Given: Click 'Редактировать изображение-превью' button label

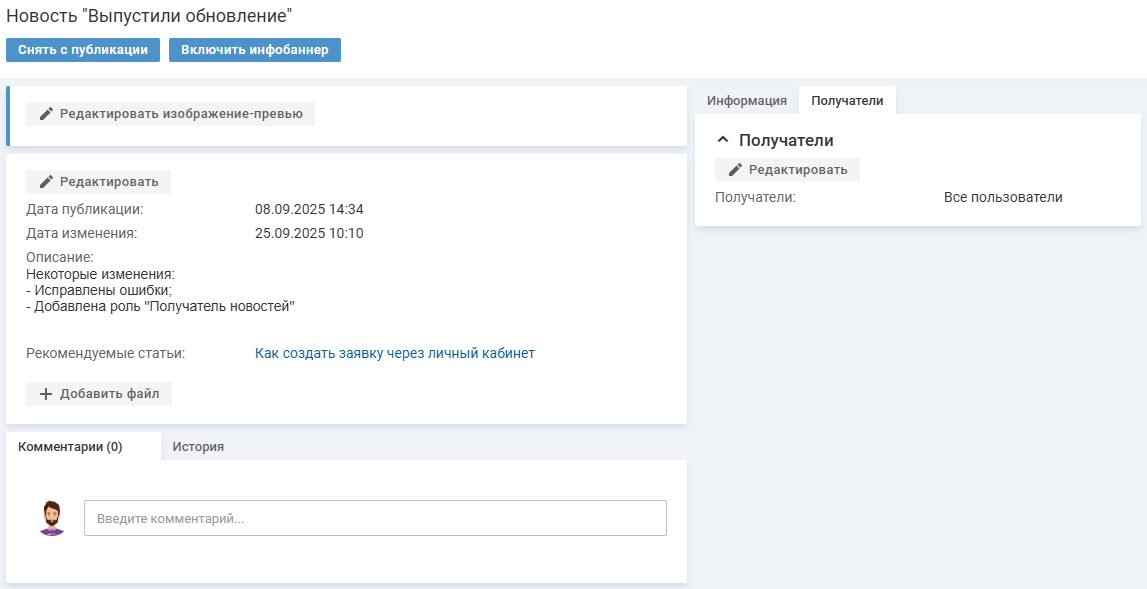Looking at the screenshot, I should pyautogui.click(x=181, y=114).
